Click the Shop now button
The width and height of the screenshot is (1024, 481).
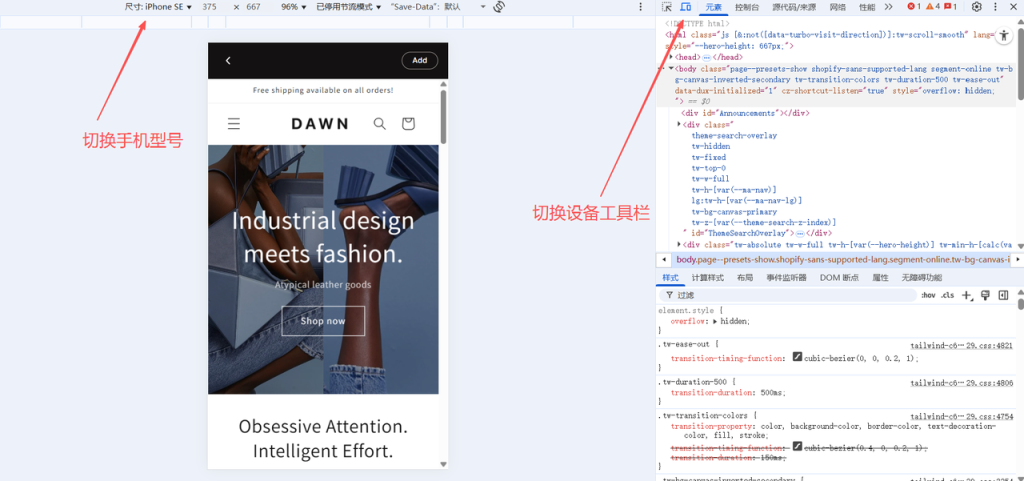(x=323, y=321)
